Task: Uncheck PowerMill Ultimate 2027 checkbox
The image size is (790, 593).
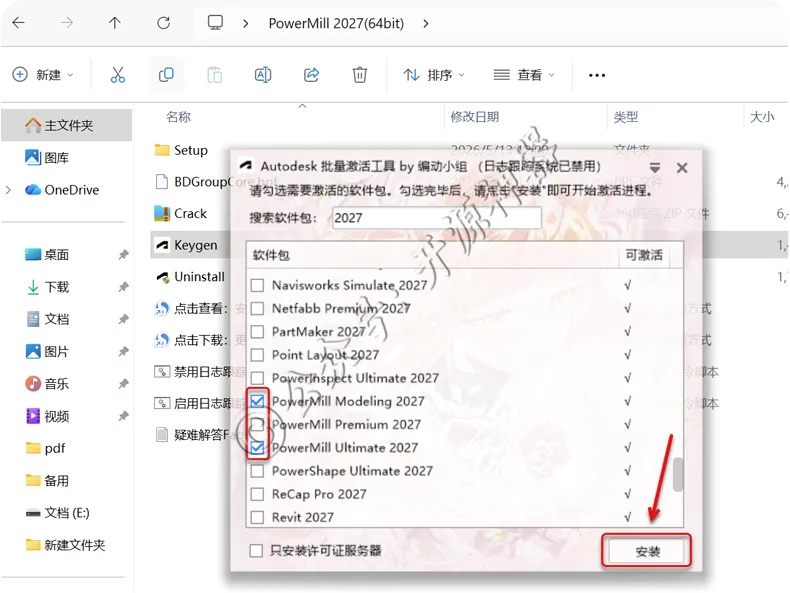Action: (x=257, y=447)
